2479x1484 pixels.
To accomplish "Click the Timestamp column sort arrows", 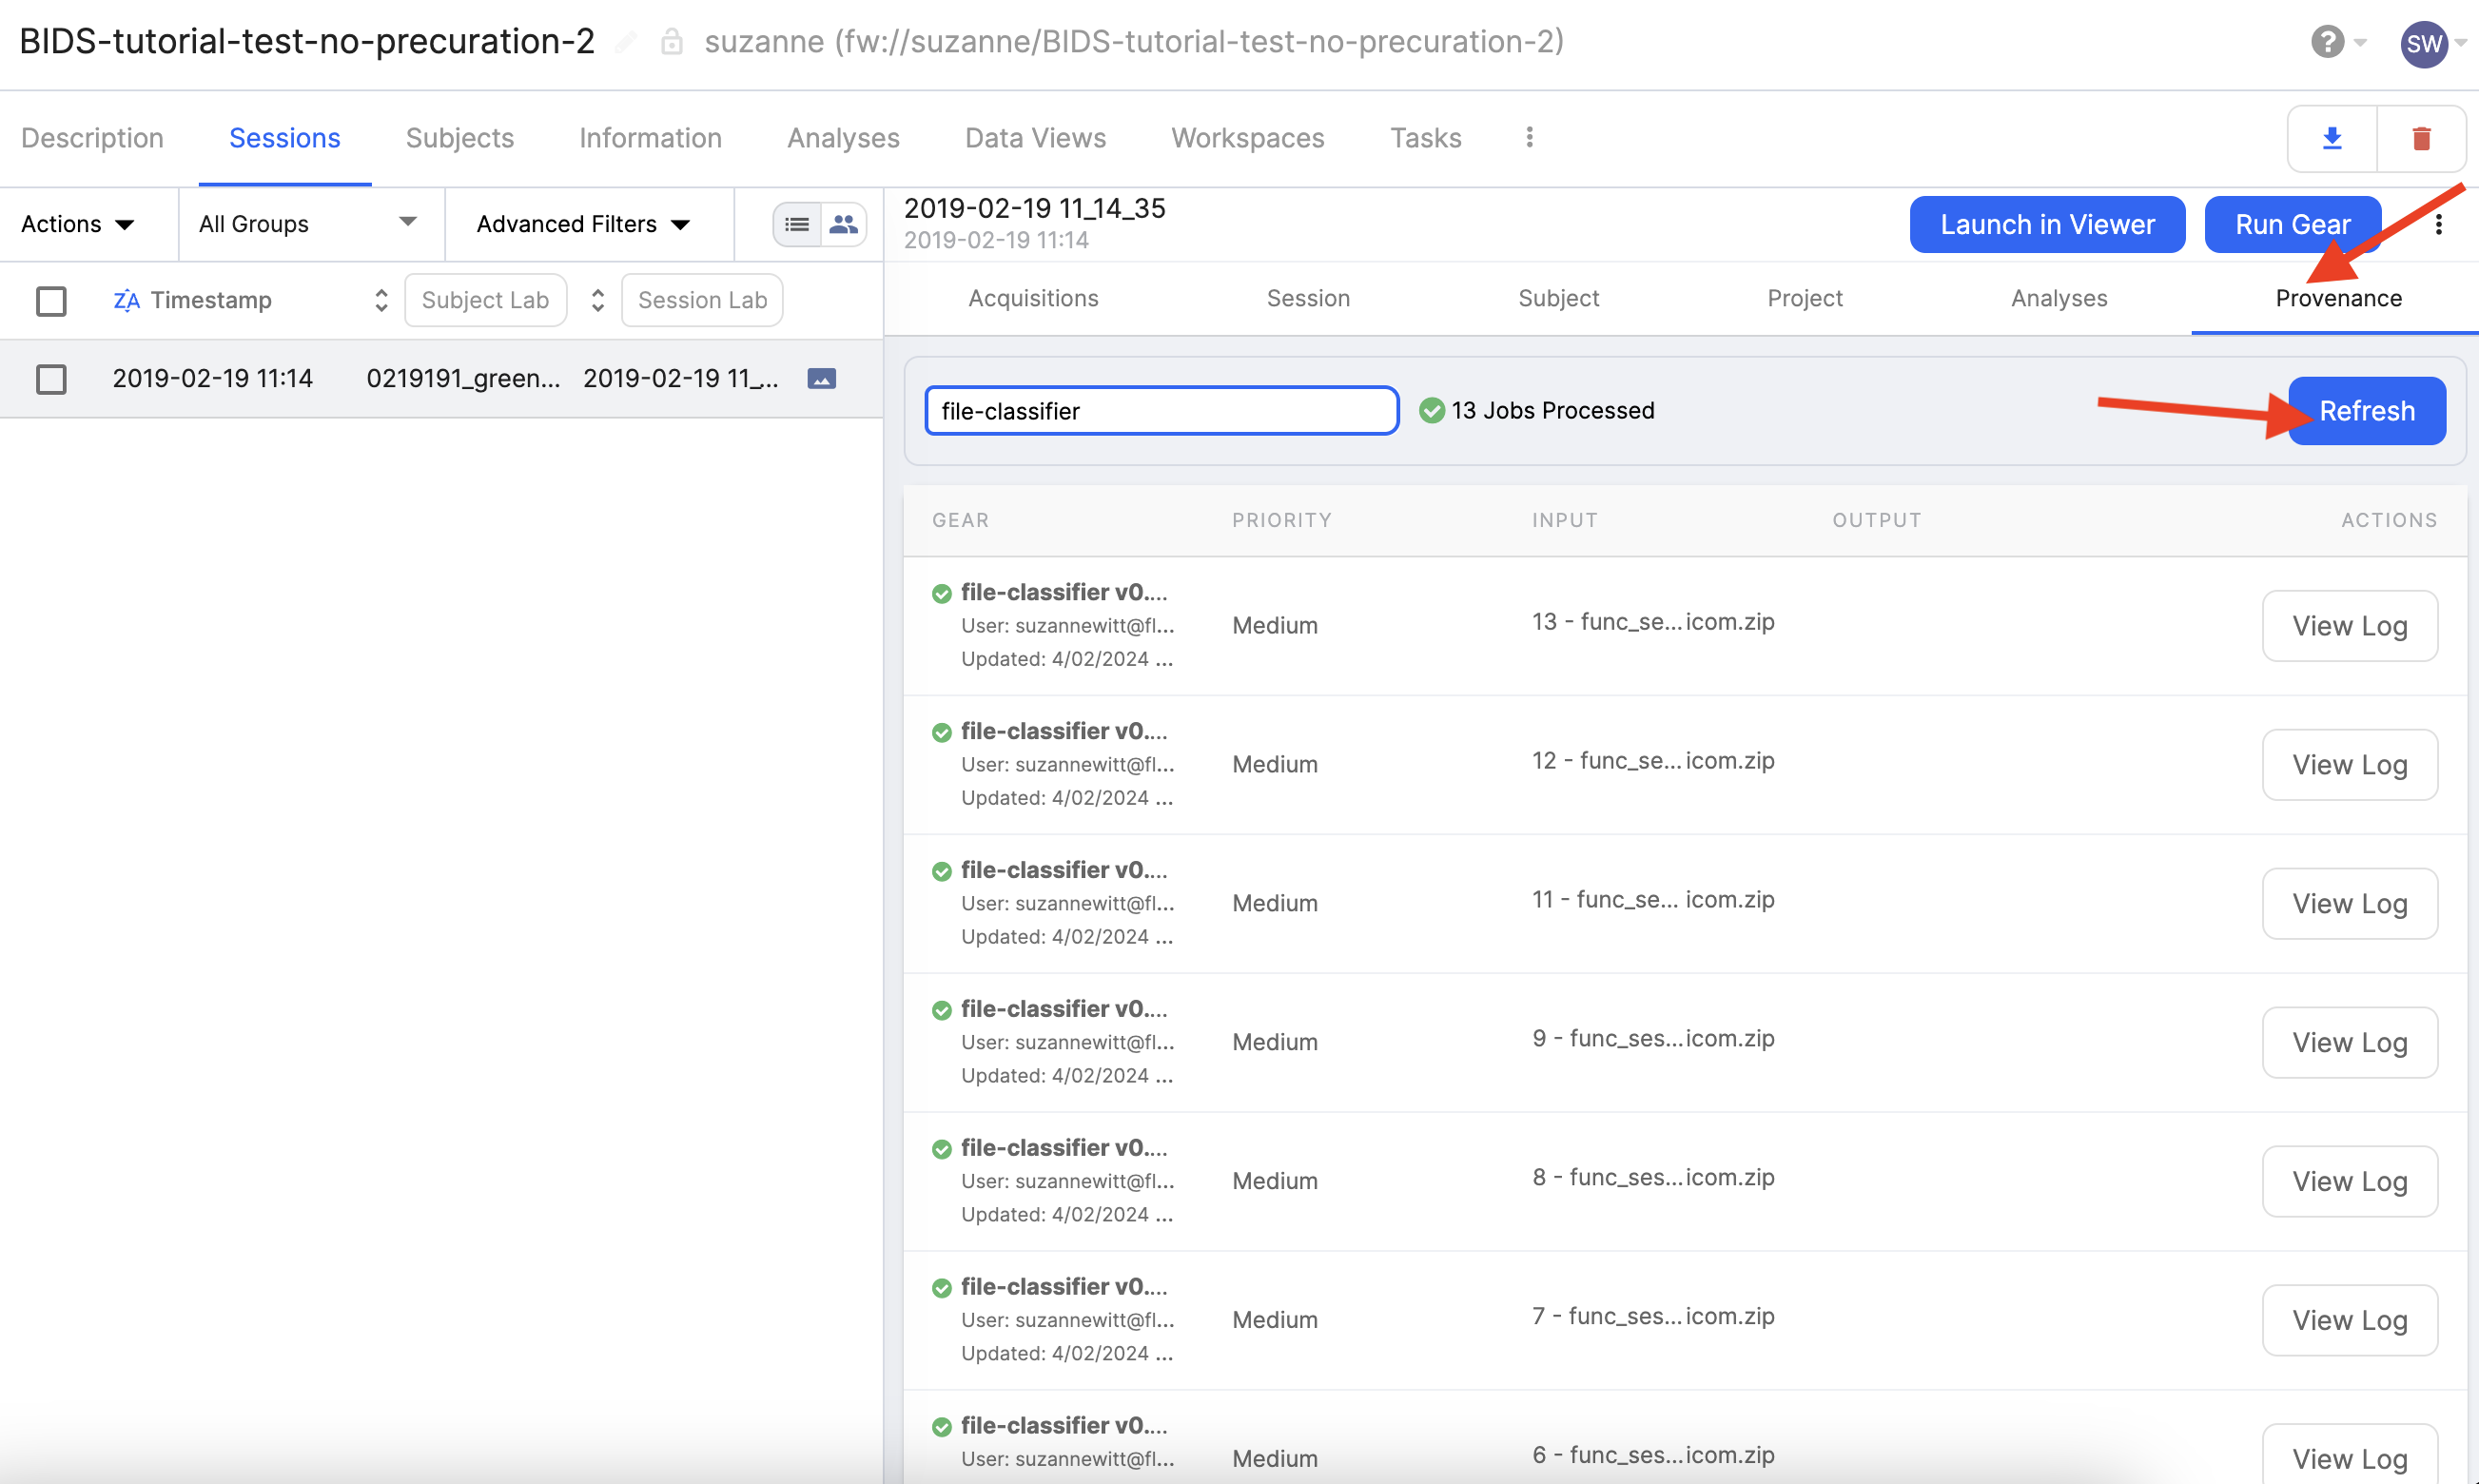I will [381, 300].
